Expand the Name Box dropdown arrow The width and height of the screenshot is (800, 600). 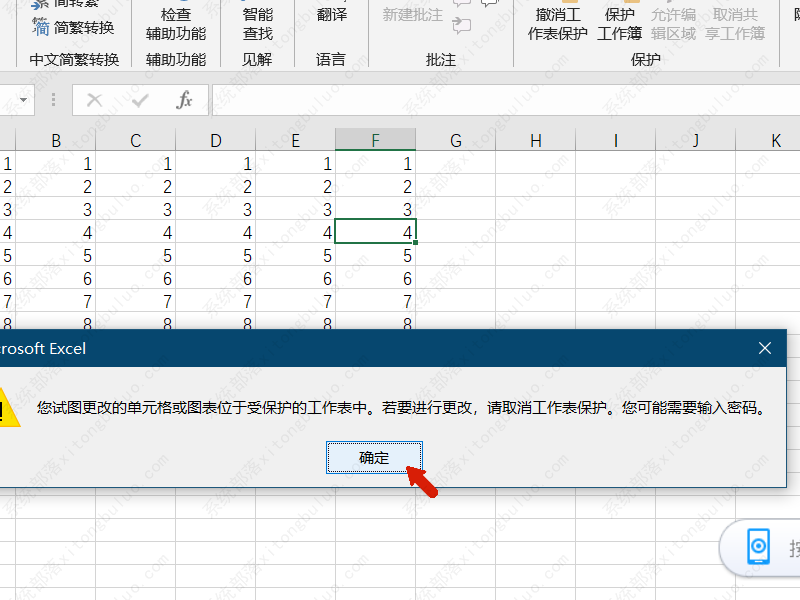(x=23, y=100)
